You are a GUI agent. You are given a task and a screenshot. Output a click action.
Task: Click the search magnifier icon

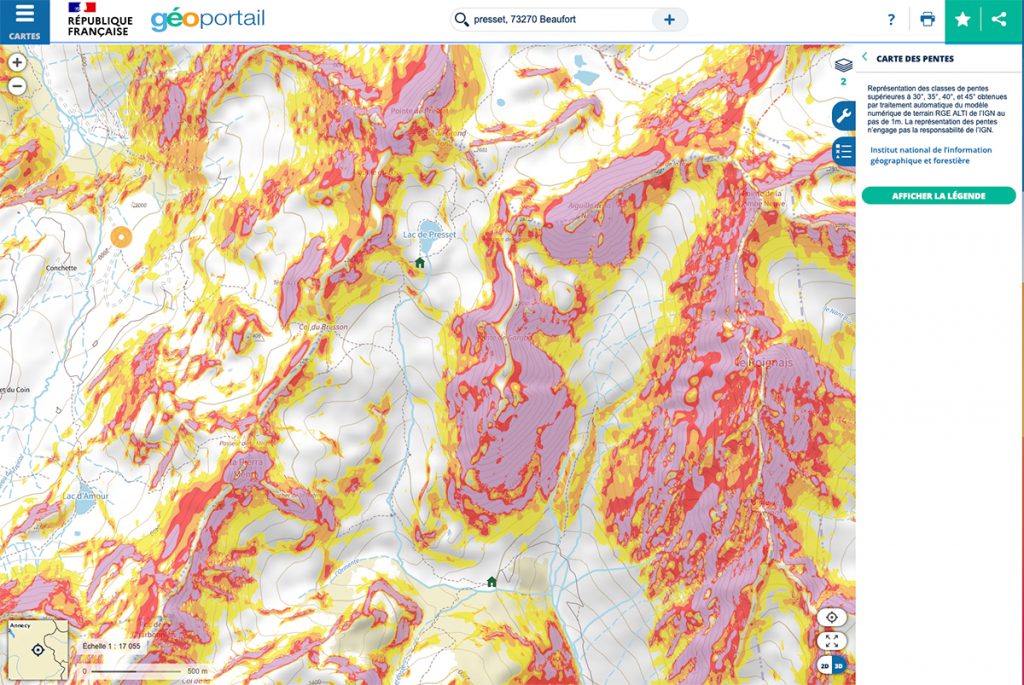(462, 20)
